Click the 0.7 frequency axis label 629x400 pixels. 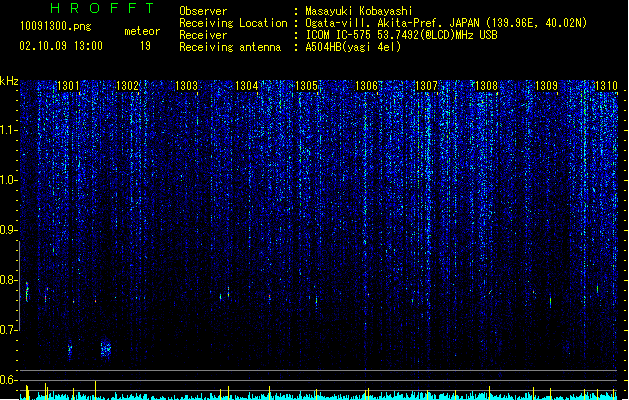click(9, 330)
